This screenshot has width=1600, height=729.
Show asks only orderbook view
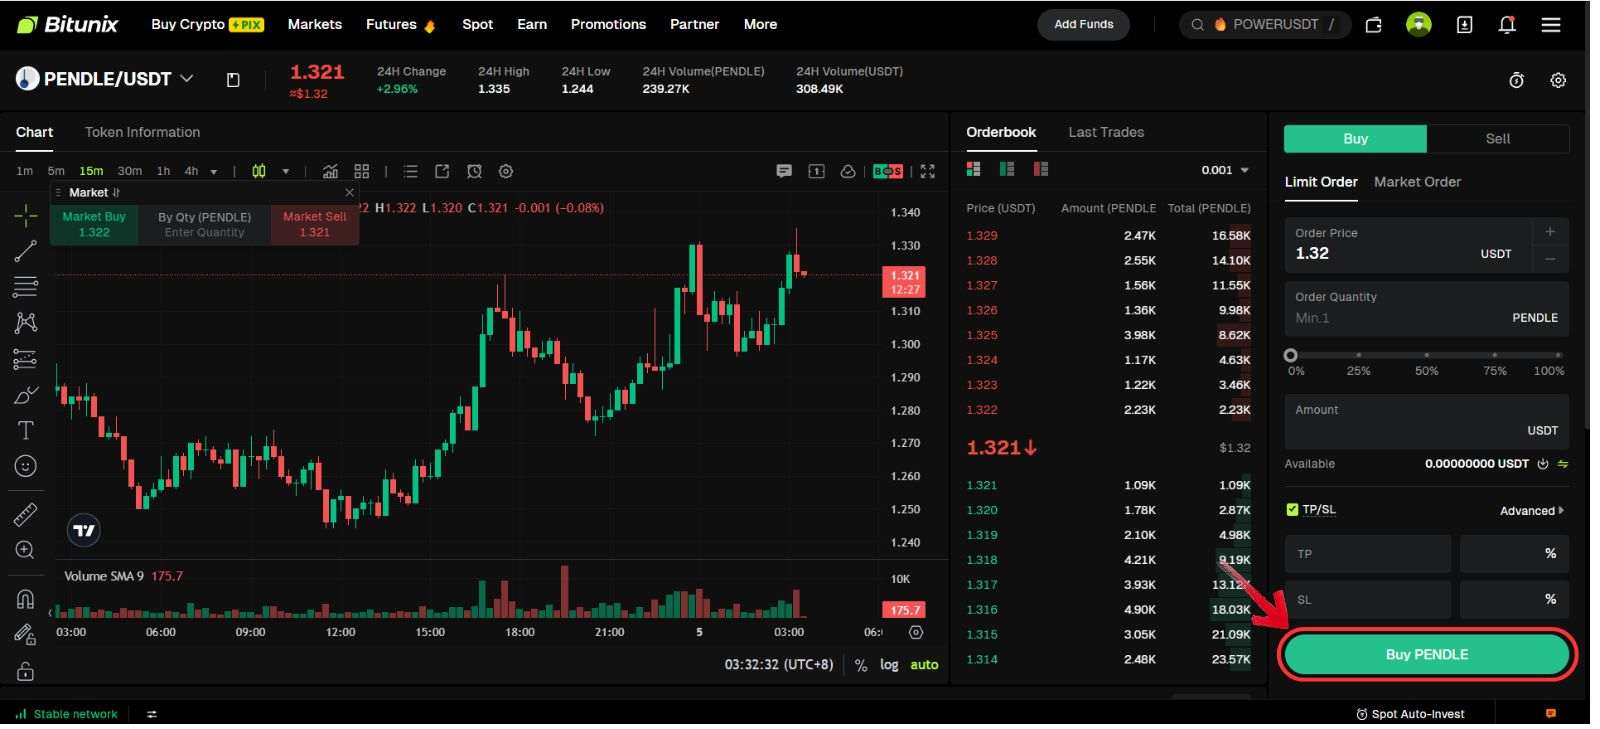(x=1041, y=169)
